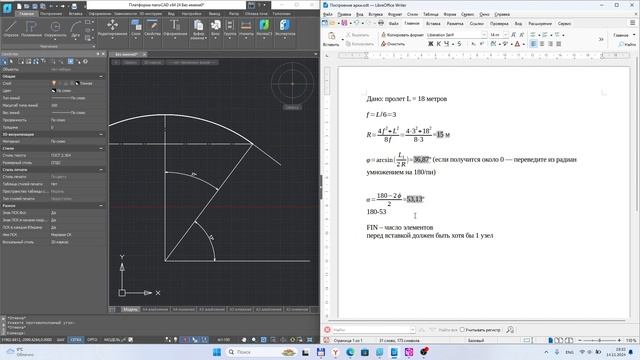Enable Учитывать регистр checkbox in Writer
640x360 pixels.
click(462, 329)
